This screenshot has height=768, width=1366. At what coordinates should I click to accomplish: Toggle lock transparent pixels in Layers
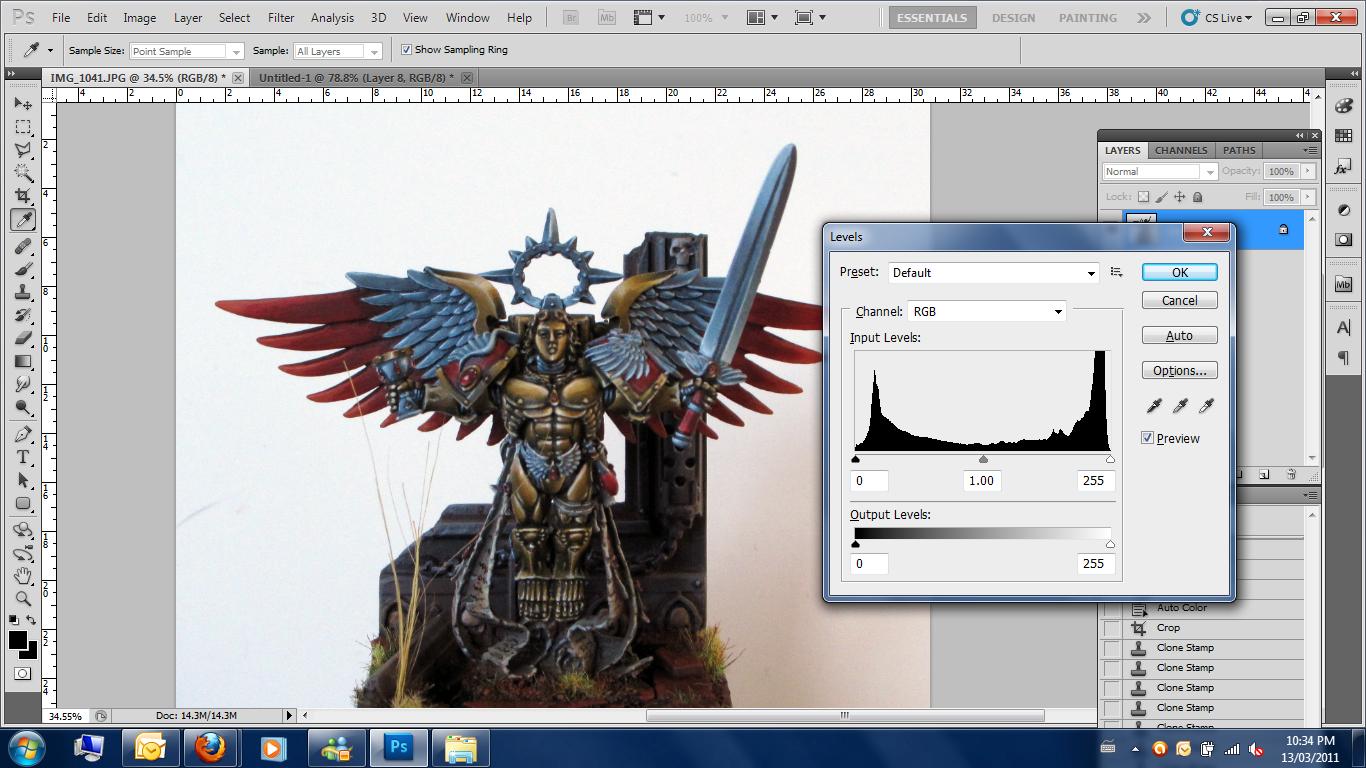[x=1144, y=197]
